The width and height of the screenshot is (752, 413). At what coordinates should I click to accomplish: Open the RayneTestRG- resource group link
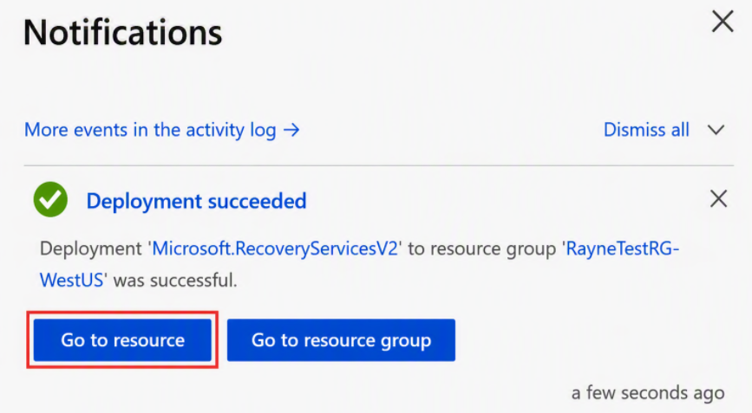(x=623, y=248)
